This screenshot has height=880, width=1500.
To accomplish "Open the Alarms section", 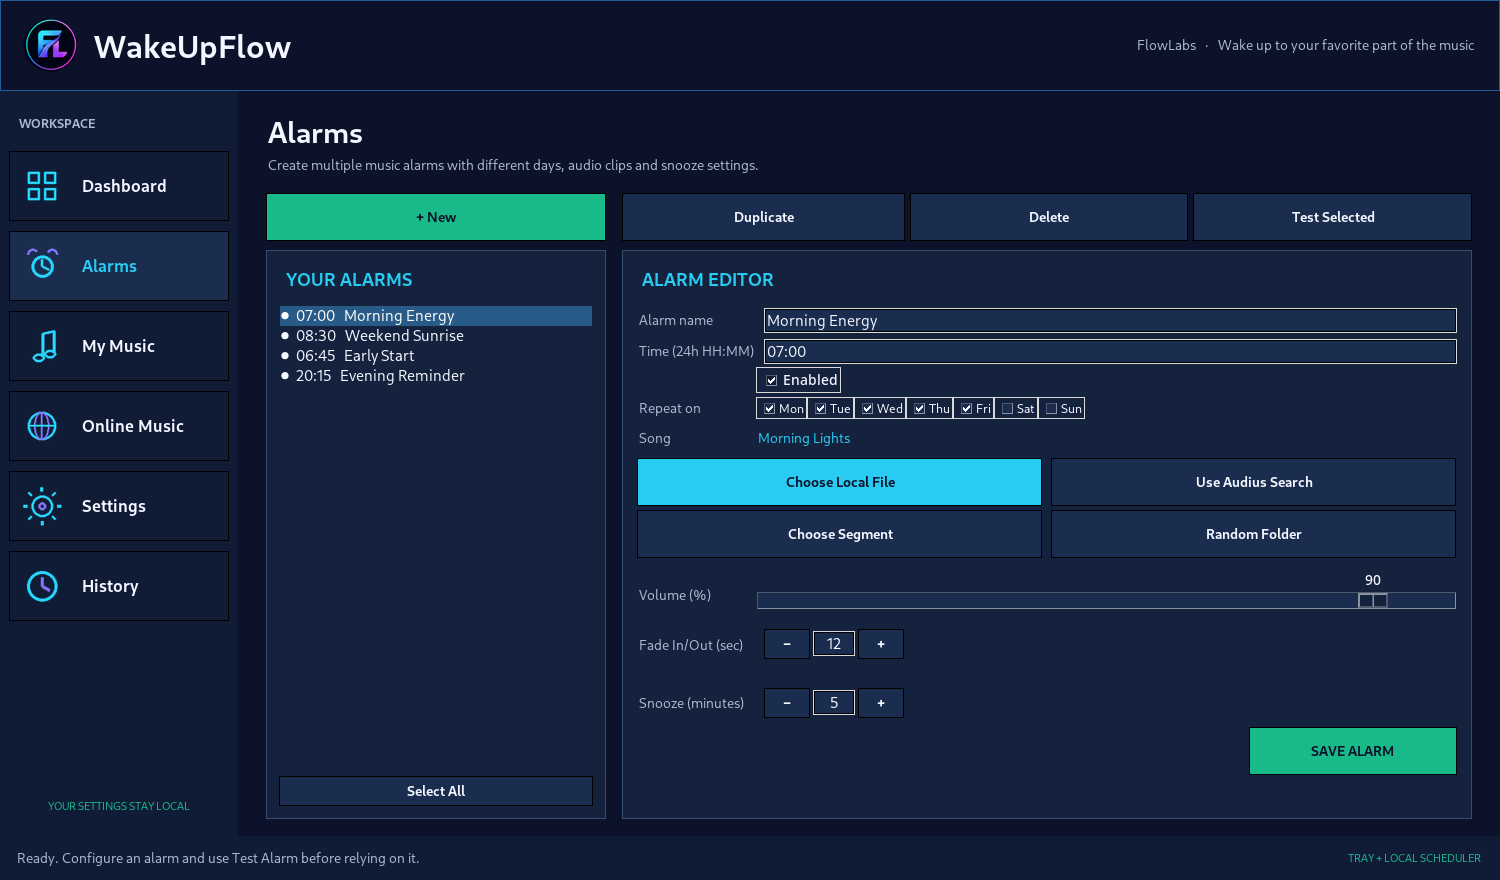I will coord(119,266).
